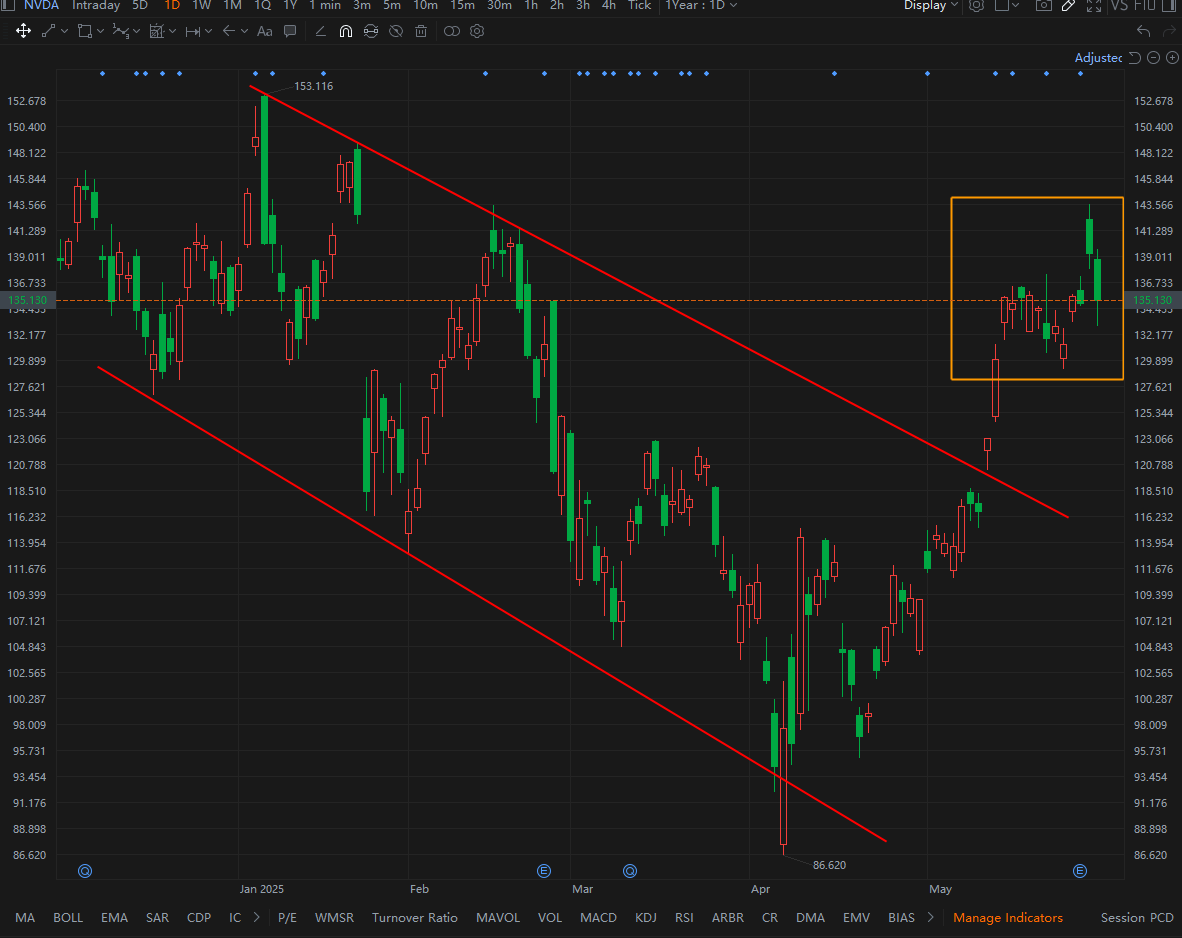The image size is (1182, 938).
Task: Show more sub-indicators arrow after BIAS
Action: (930, 918)
